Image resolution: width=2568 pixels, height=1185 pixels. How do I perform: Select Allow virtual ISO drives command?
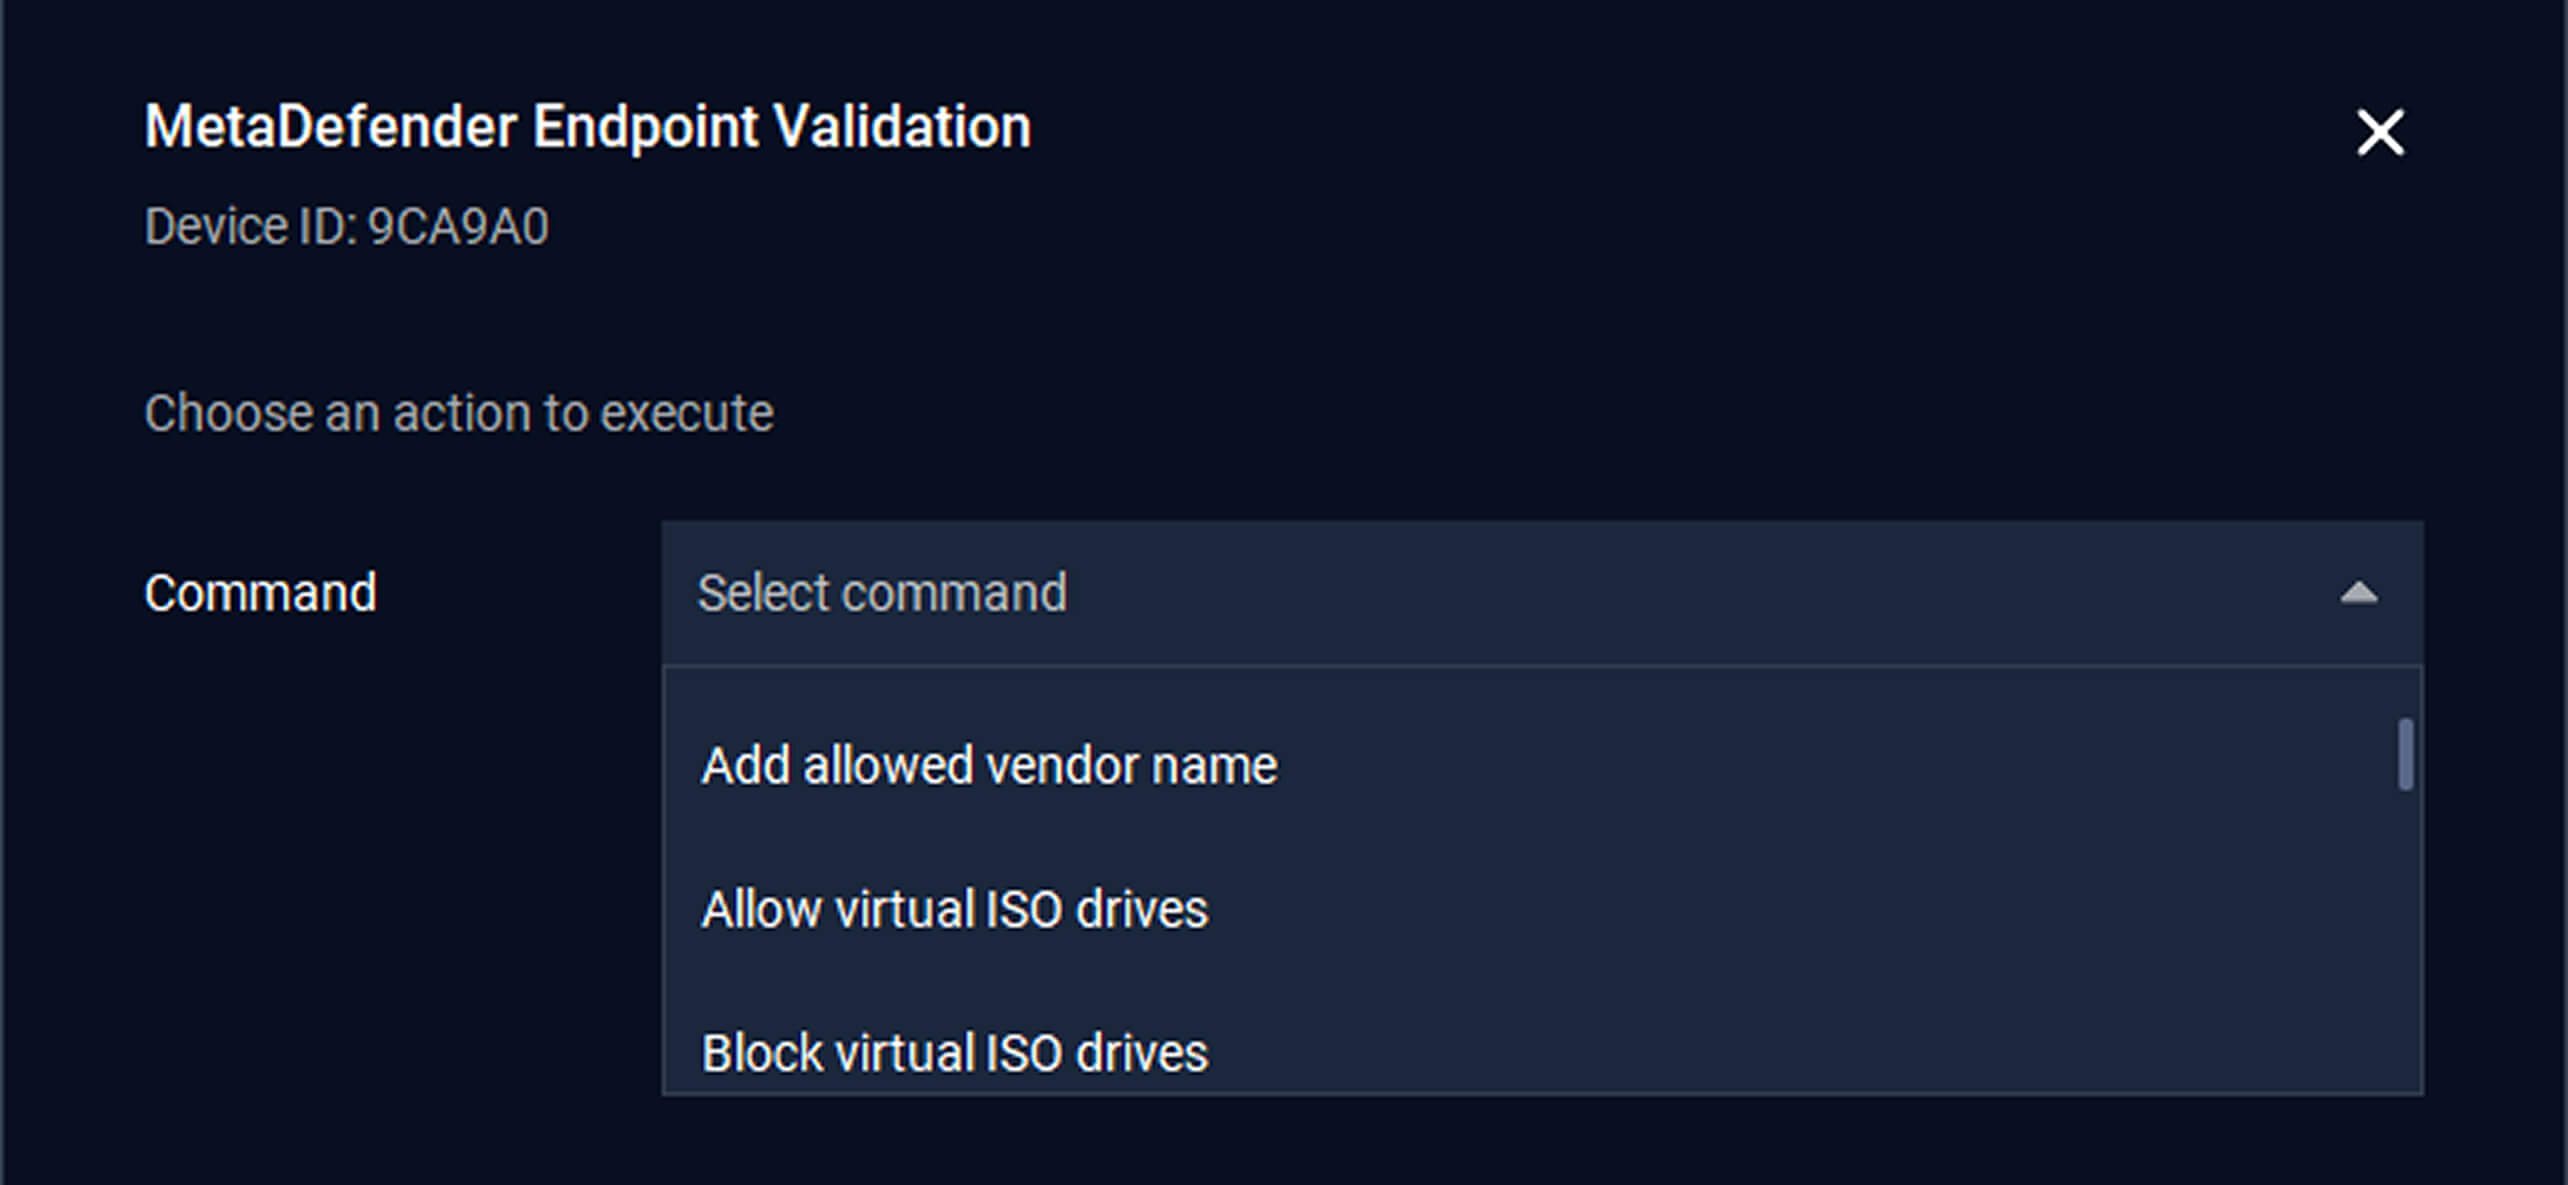(954, 910)
